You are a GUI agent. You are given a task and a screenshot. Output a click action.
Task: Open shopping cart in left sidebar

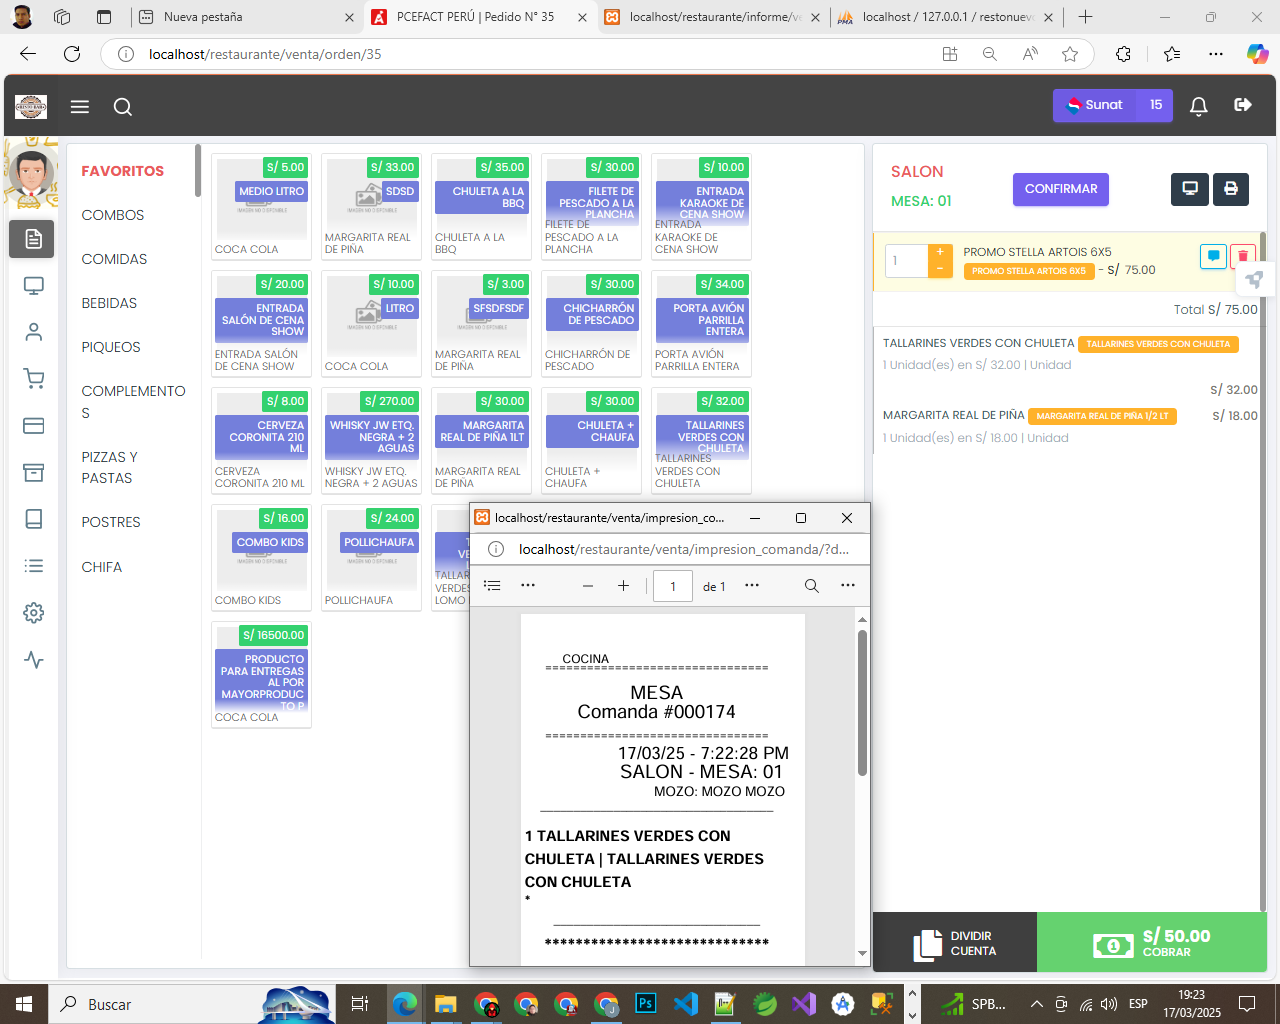(x=33, y=379)
